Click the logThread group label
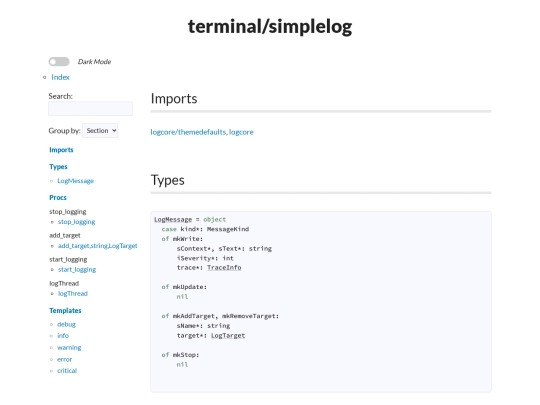Image resolution: width=540 pixels, height=405 pixels. 64,283
